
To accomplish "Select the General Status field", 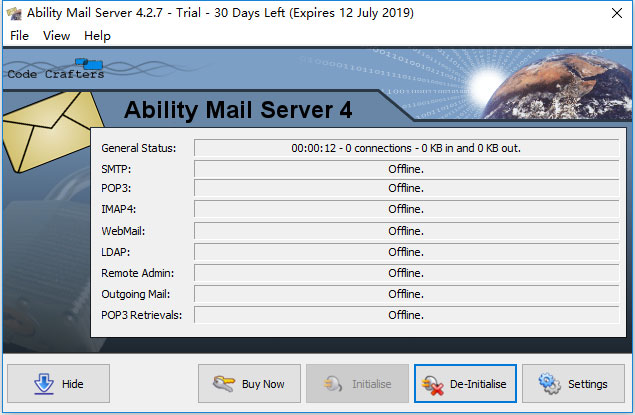I will pyautogui.click(x=406, y=148).
